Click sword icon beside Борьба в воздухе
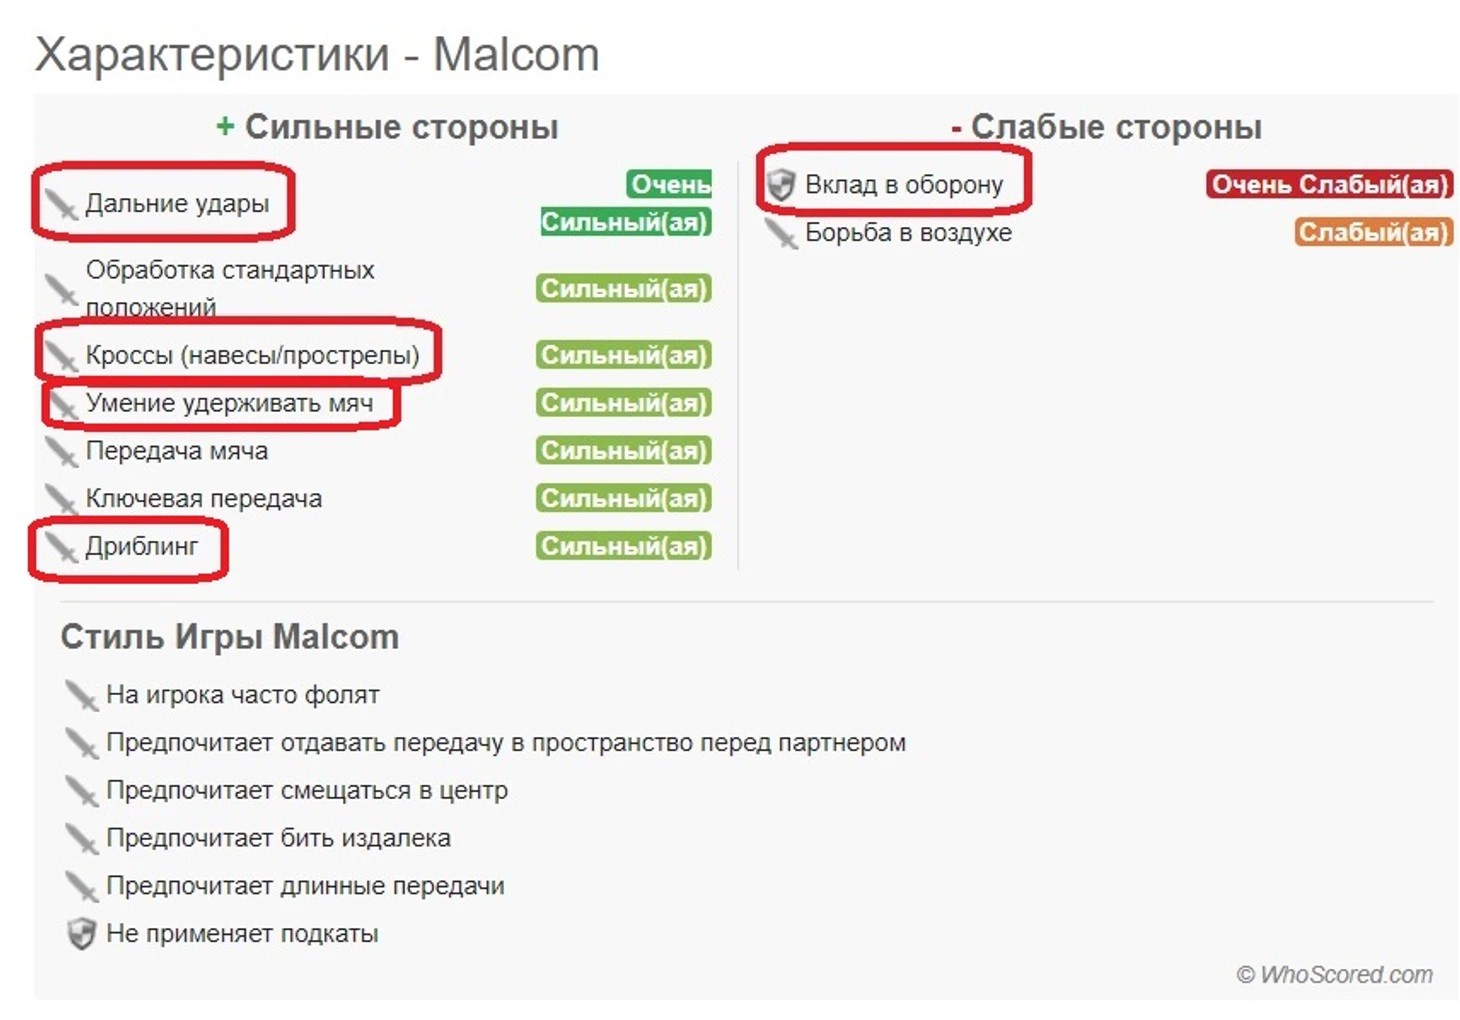This screenshot has width=1460, height=1020. 781,233
